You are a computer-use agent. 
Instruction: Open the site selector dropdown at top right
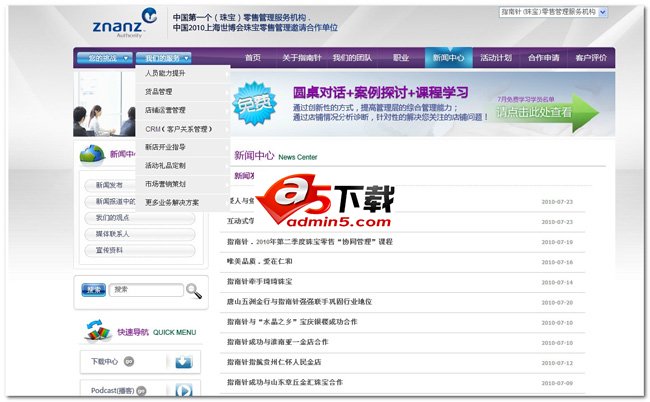tap(553, 12)
